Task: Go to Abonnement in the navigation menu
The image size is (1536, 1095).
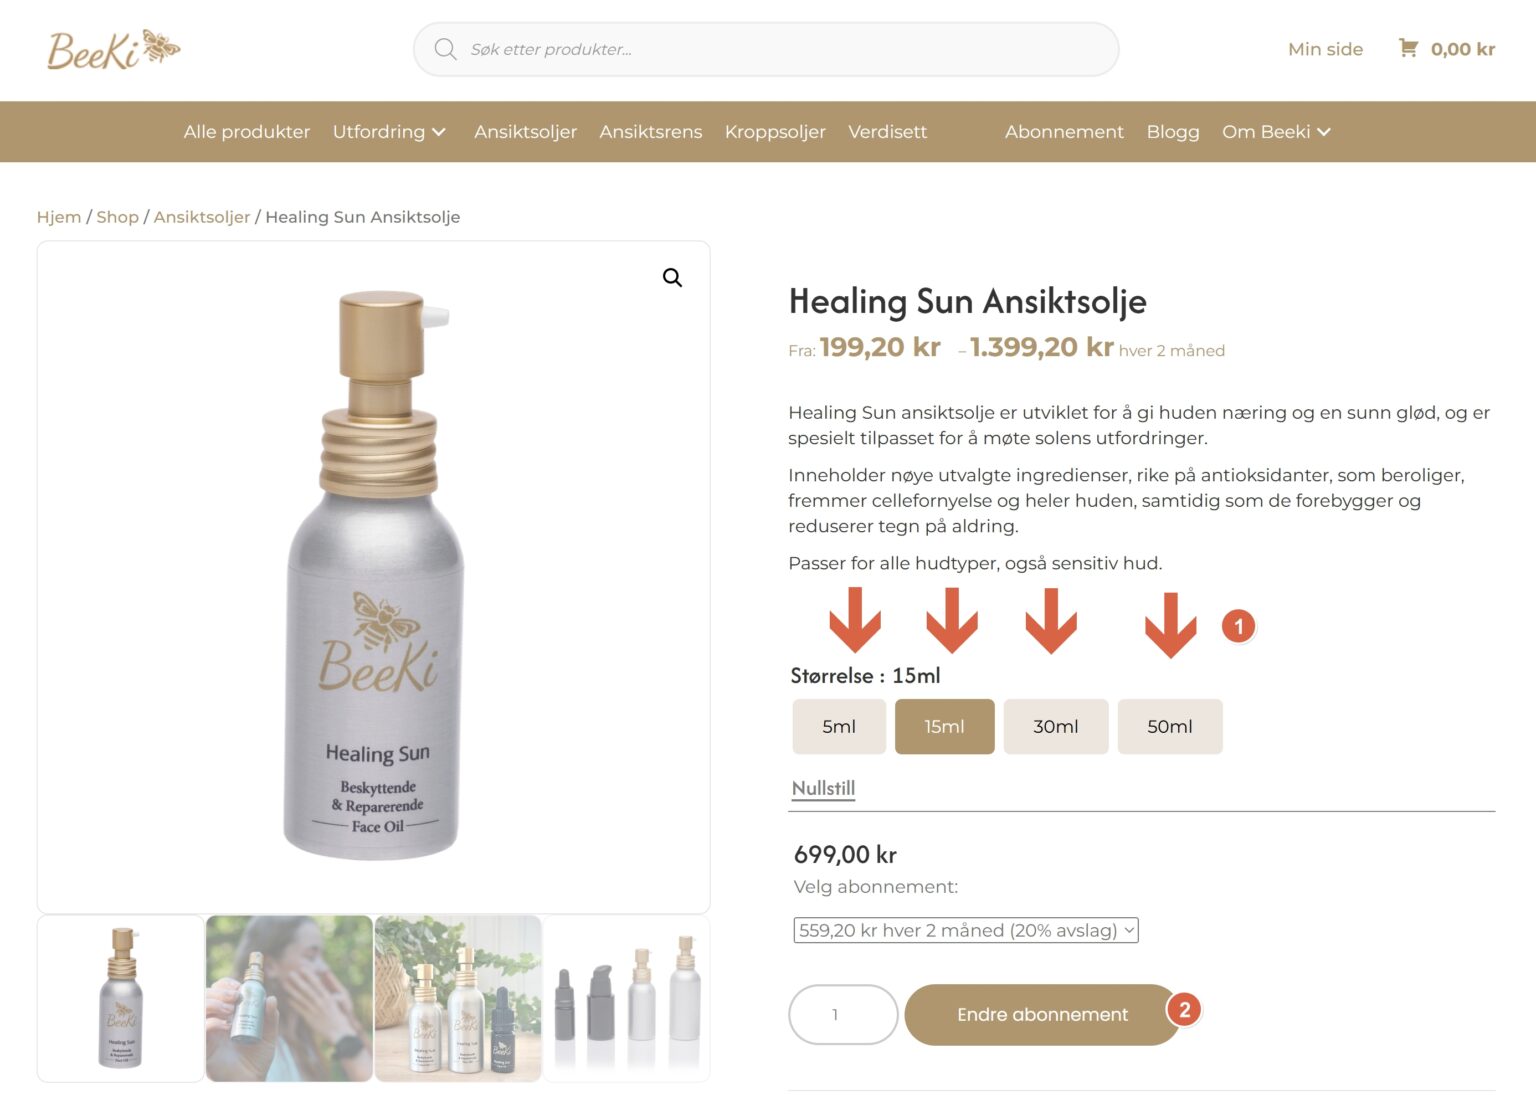Action: click(1064, 132)
